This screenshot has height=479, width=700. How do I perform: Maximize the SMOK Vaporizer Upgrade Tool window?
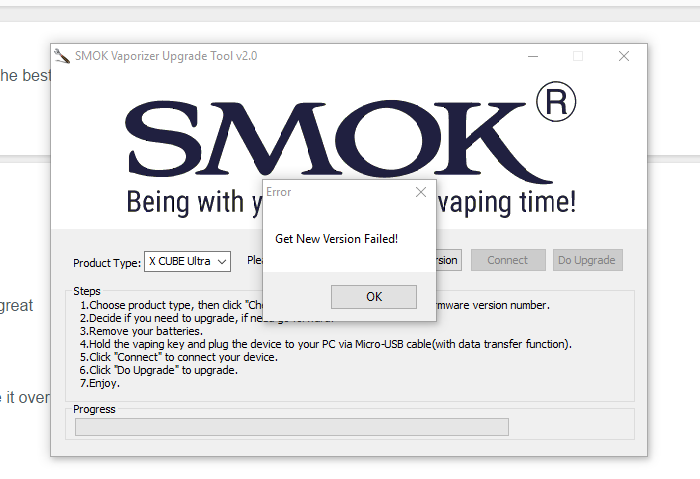578,56
